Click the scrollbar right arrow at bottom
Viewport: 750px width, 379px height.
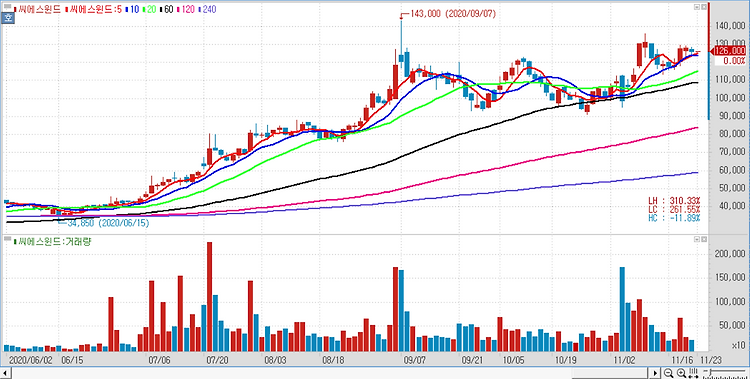point(655,373)
